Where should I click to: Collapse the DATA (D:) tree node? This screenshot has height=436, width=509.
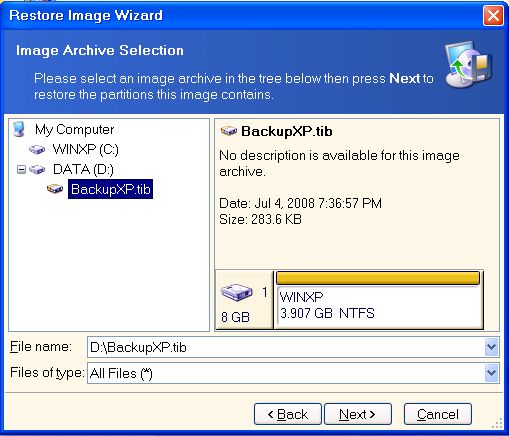21,170
